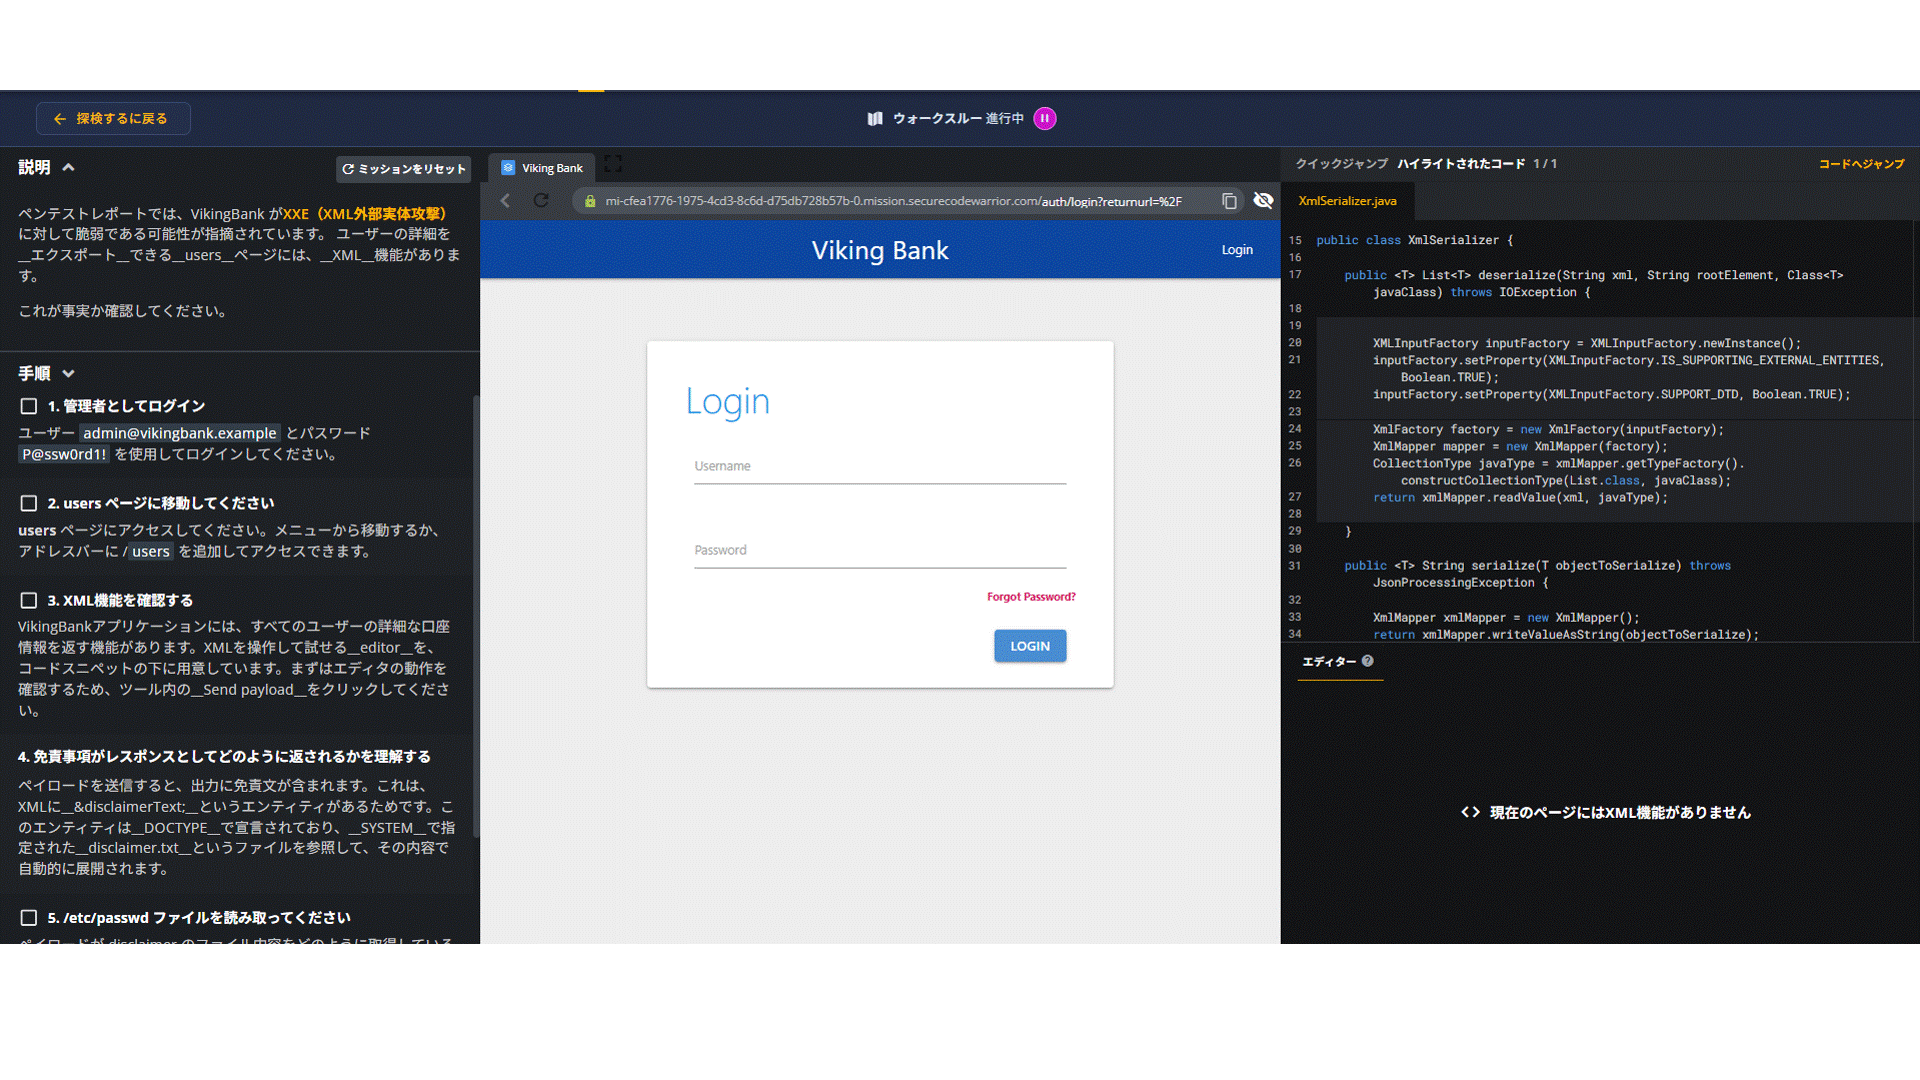
Task: Click the fullscreen expand icon beside Viking Bank tab
Action: click(613, 164)
